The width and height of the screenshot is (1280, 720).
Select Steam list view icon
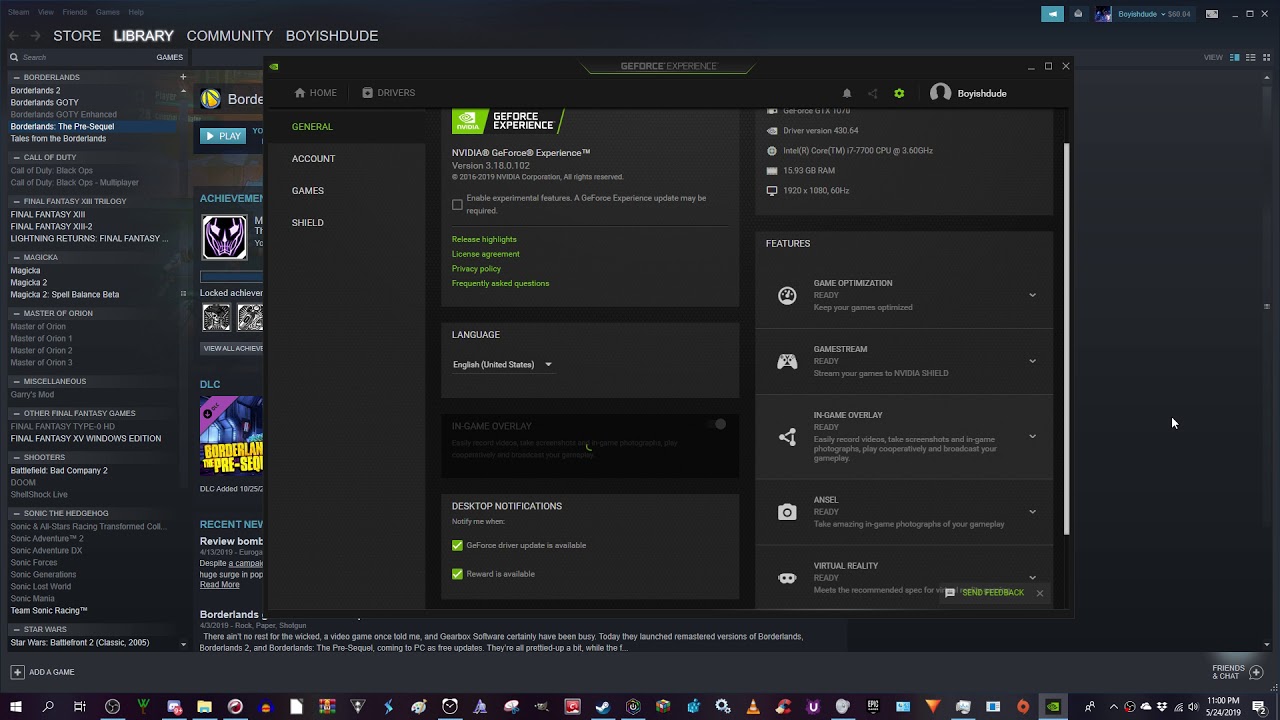click(x=1250, y=57)
